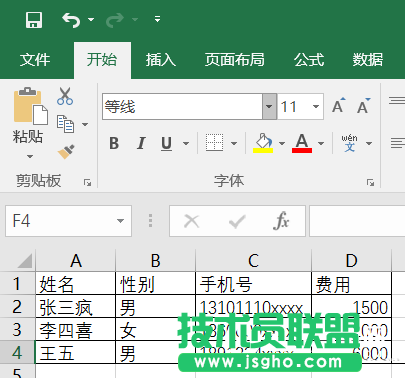The image size is (405, 378).
Task: Select column C header
Action: 253,261
